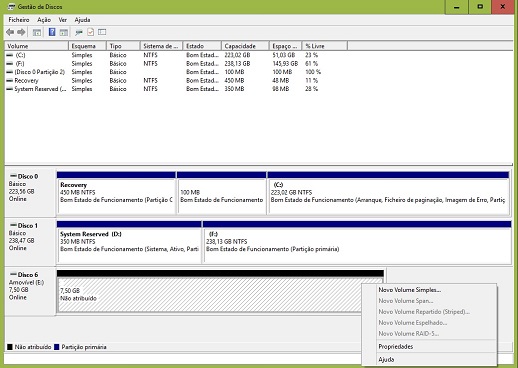Click the blue question mark help icon
This screenshot has height=368, width=518.
point(52,32)
